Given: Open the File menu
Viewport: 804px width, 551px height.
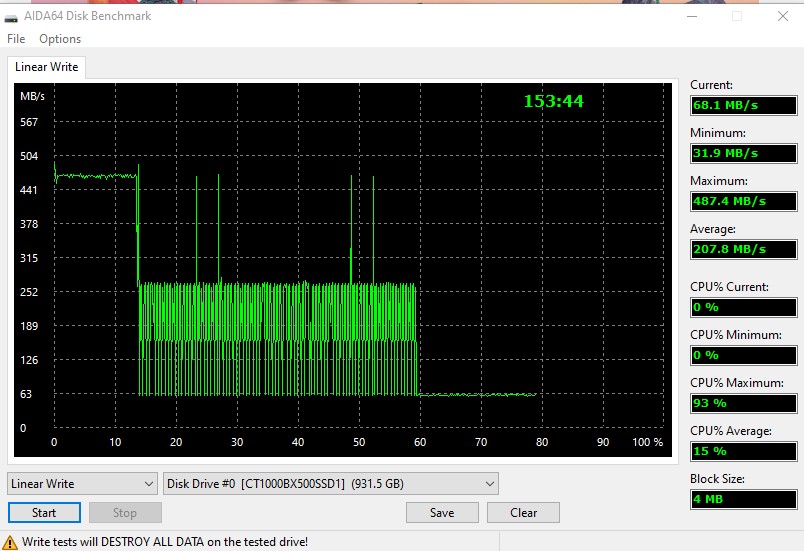Looking at the screenshot, I should 16,39.
